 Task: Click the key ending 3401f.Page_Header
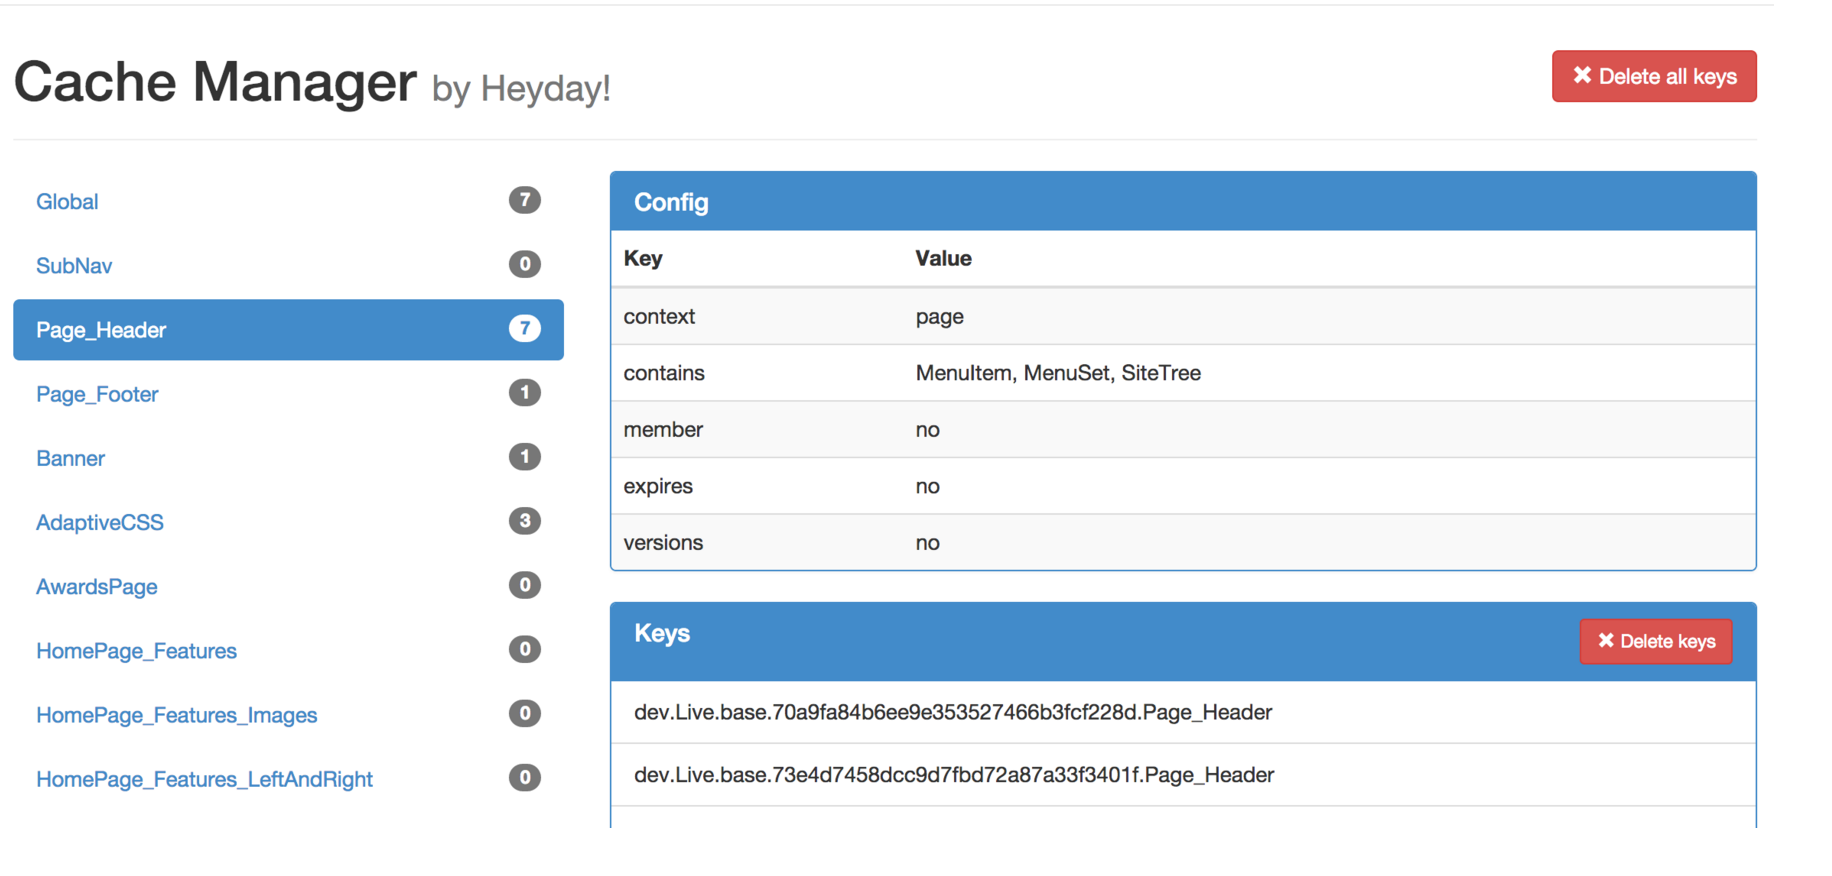tap(953, 775)
